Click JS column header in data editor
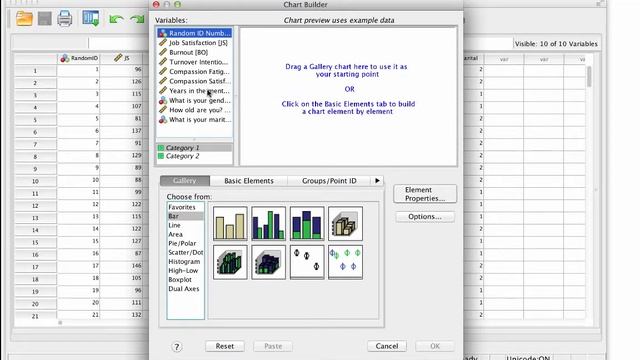Screen dimensions: 640x360 point(121,58)
